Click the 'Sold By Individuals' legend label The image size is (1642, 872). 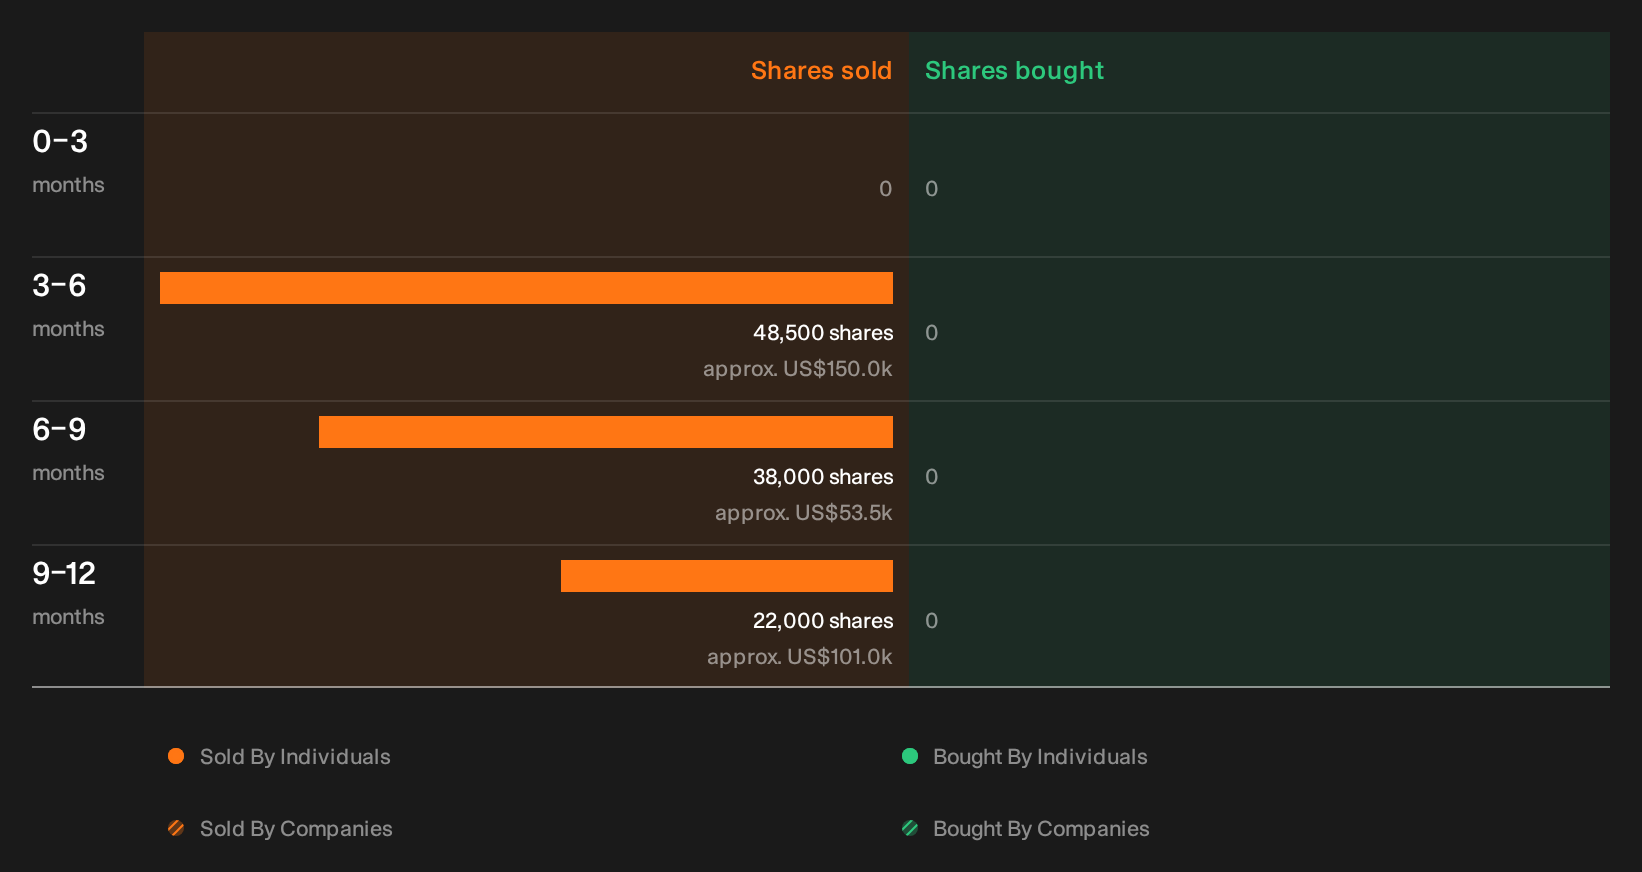click(x=295, y=757)
